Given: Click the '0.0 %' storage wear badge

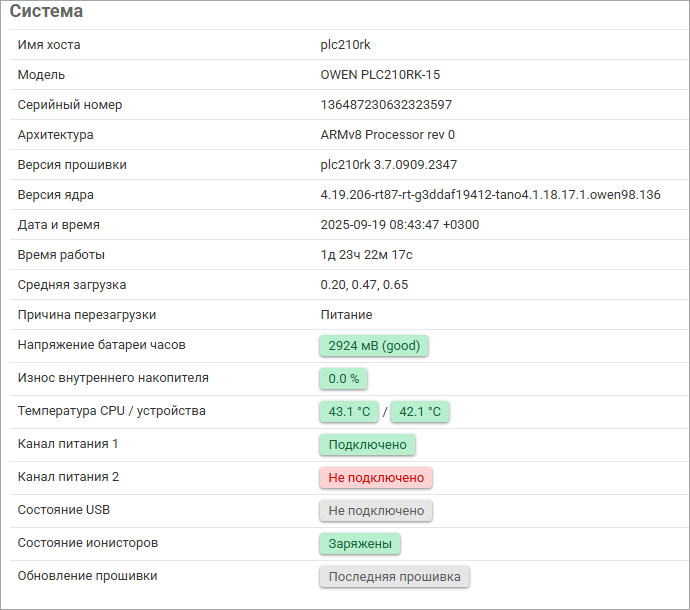Looking at the screenshot, I should 343,379.
